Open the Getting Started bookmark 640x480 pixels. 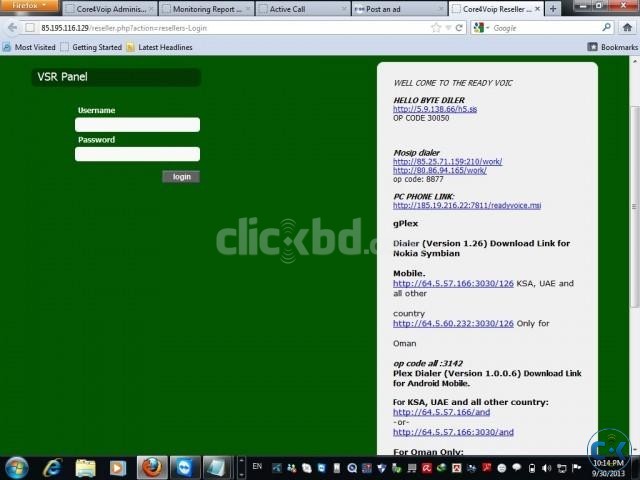tap(91, 47)
